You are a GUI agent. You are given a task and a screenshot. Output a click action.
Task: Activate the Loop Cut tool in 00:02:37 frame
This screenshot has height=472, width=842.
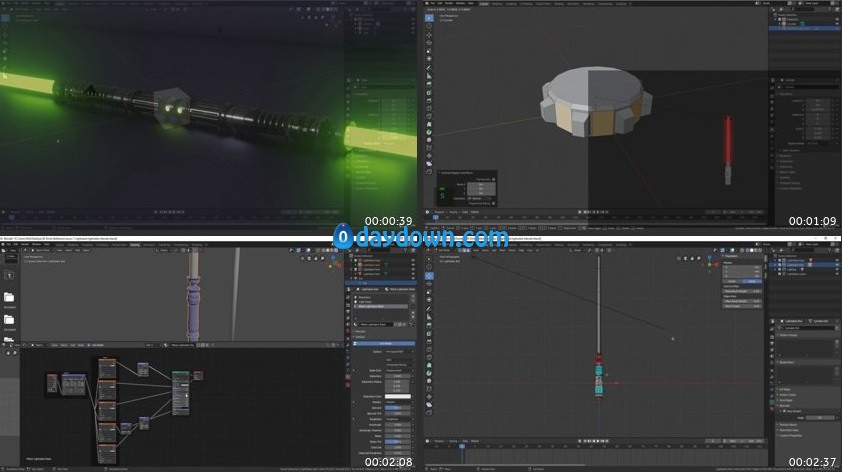coord(429,350)
